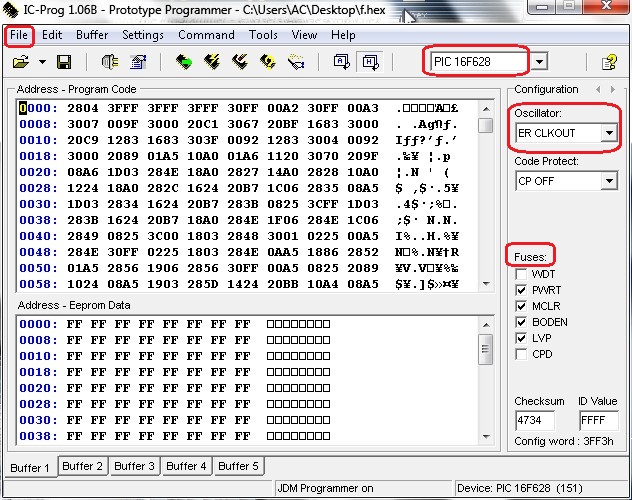The height and width of the screenshot is (500, 632).
Task: Open Hardware settings chip icon
Action: (x=110, y=62)
